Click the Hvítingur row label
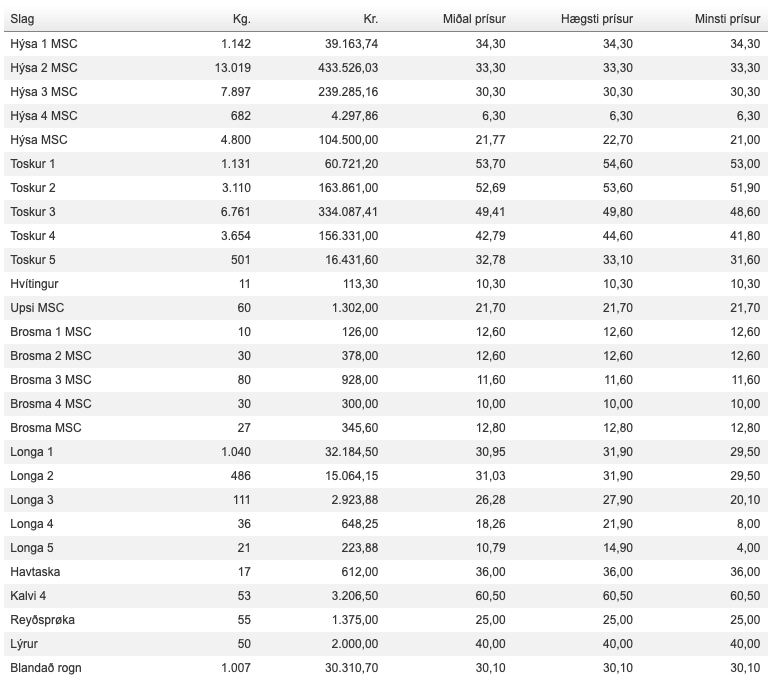Screen dimensions: 777x688 coord(34,284)
